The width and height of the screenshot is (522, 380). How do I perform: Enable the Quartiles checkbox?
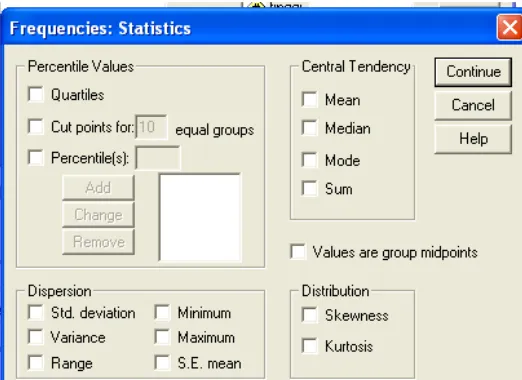36,94
